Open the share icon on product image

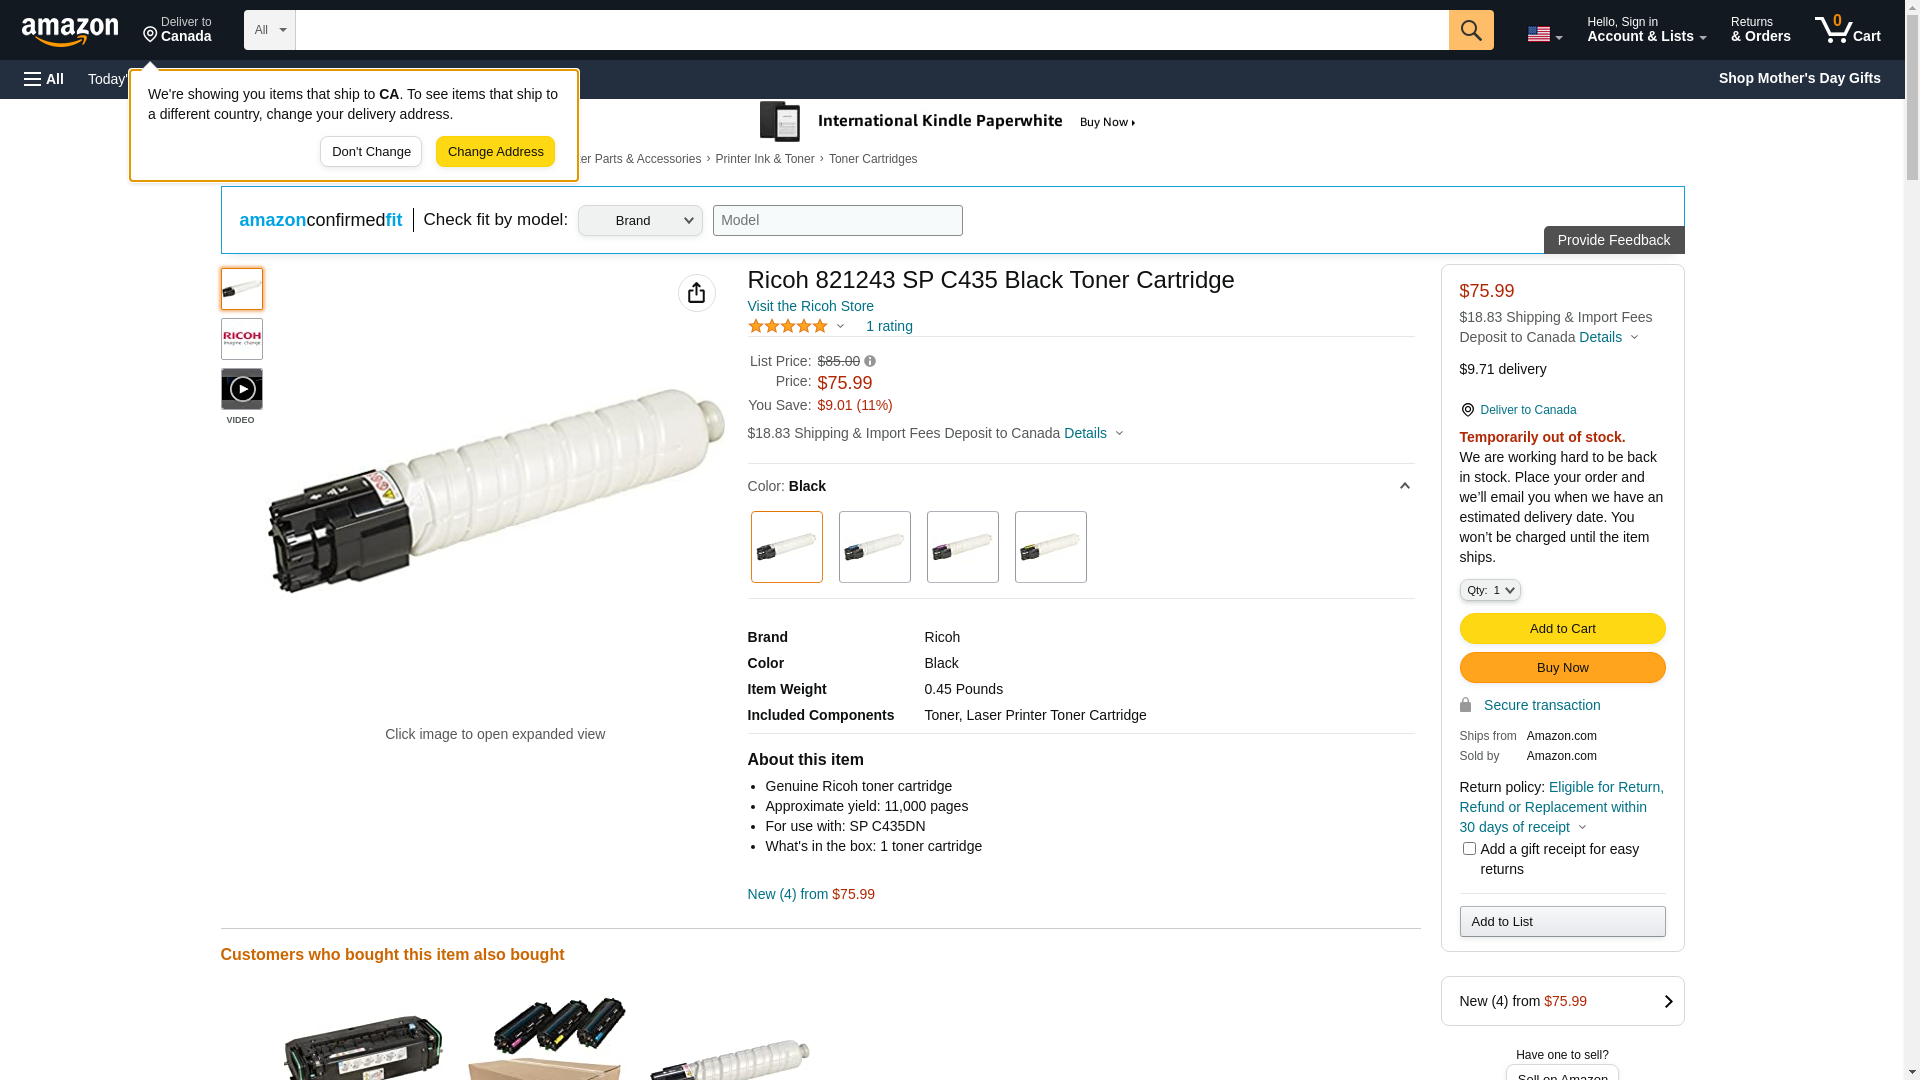[x=697, y=293]
